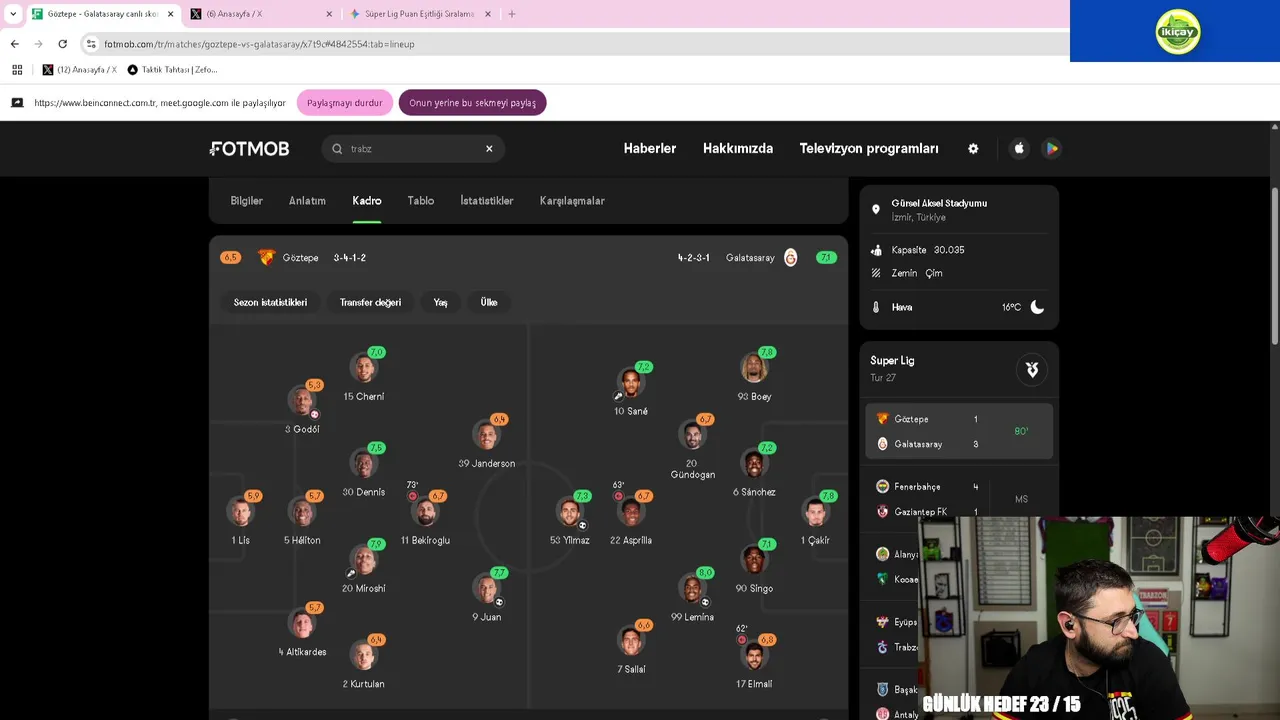Viewport: 1280px width, 720px height.
Task: Switch to the İstatistikler tab
Action: point(487,201)
